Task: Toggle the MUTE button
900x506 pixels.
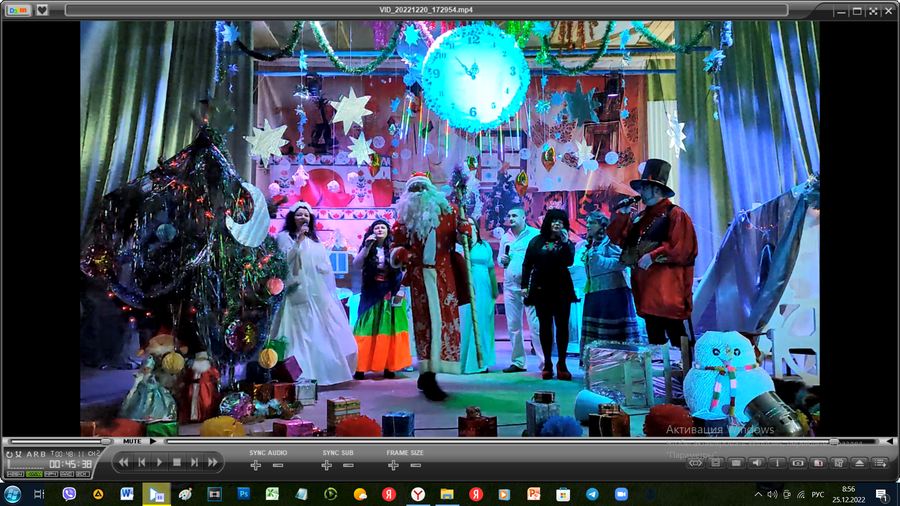Action: point(132,441)
